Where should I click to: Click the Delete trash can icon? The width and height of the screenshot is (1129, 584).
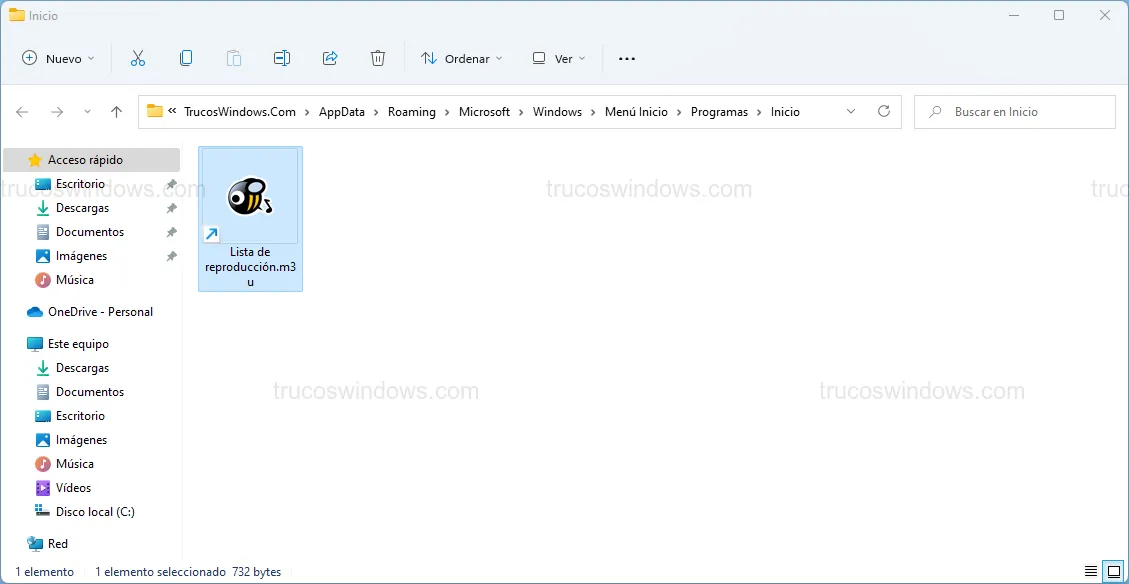coord(378,59)
